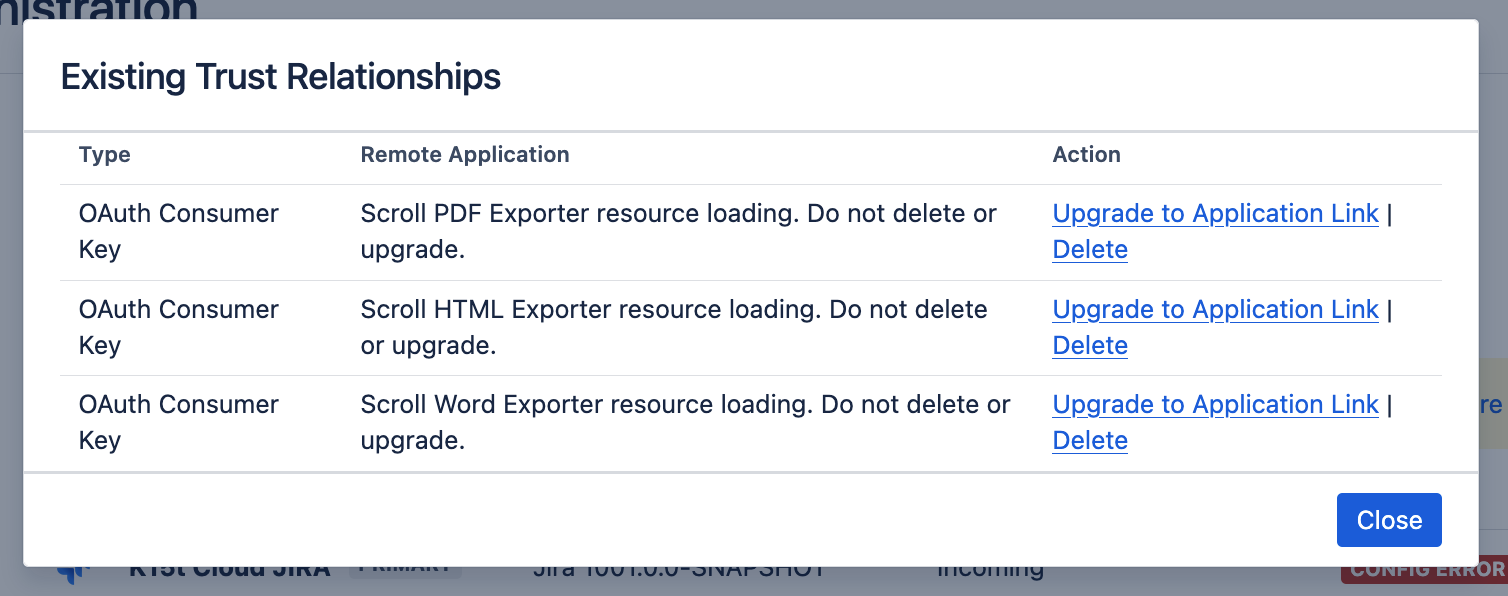
Task: Upgrade Scroll HTML Exporter to an Application Link
Action: click(1214, 309)
